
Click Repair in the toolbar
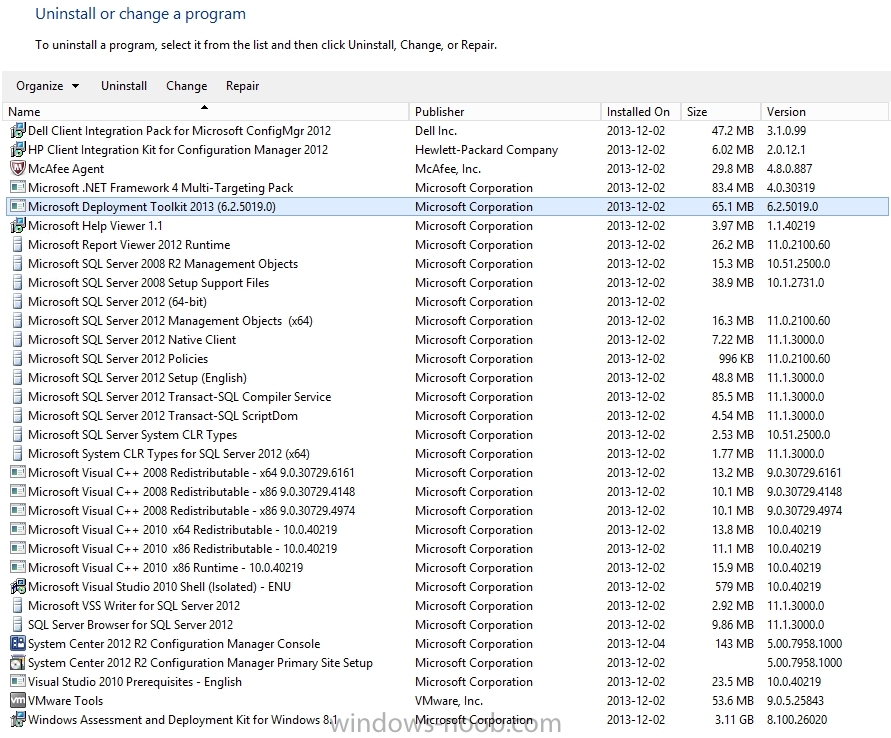click(242, 86)
